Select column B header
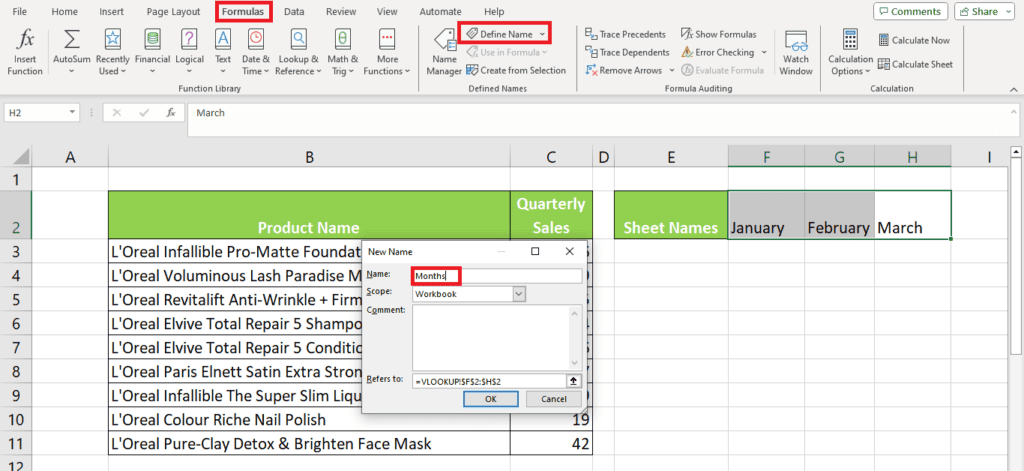The image size is (1024, 471). pyautogui.click(x=310, y=156)
